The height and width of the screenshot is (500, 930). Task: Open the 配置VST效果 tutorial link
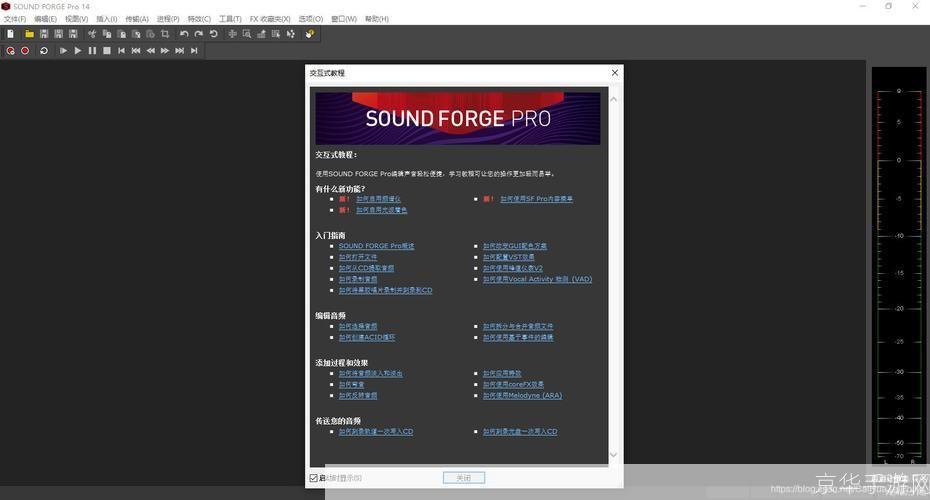click(x=508, y=257)
